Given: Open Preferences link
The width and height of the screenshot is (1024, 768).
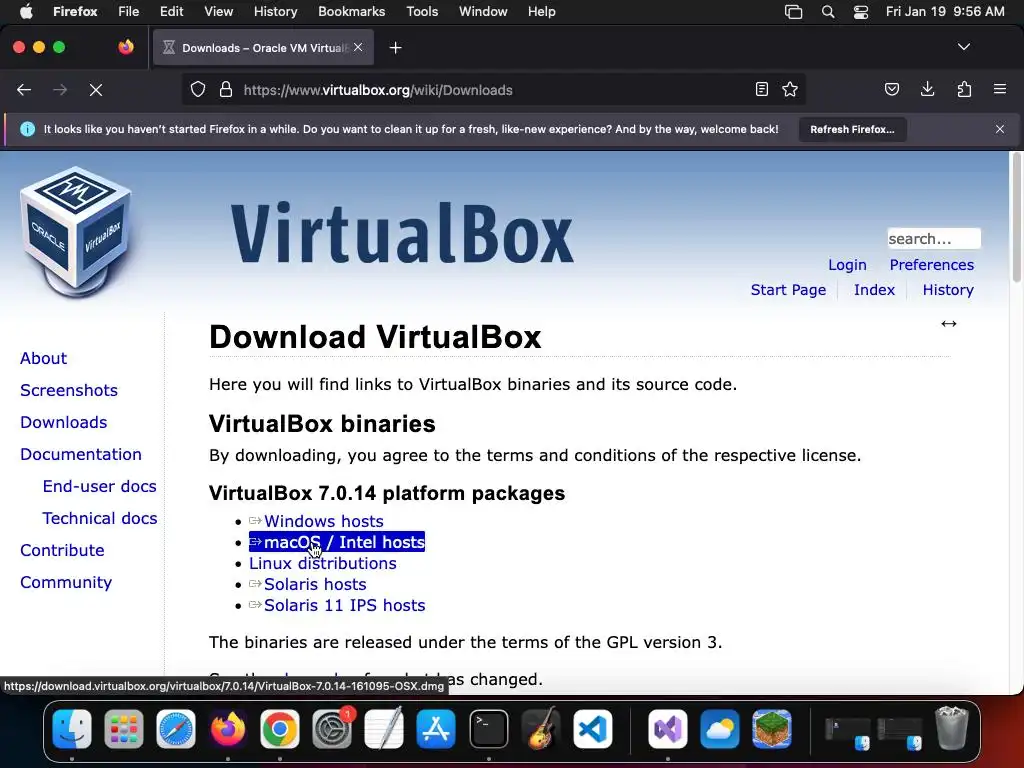Looking at the screenshot, I should click(x=931, y=264).
